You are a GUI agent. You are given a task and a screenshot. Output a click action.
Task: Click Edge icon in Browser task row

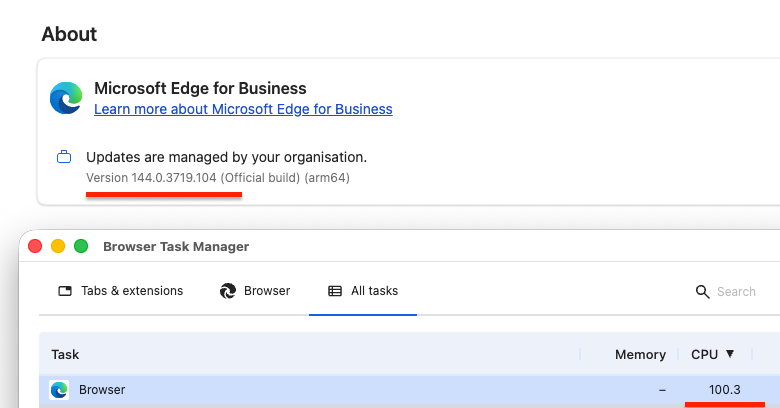point(59,390)
